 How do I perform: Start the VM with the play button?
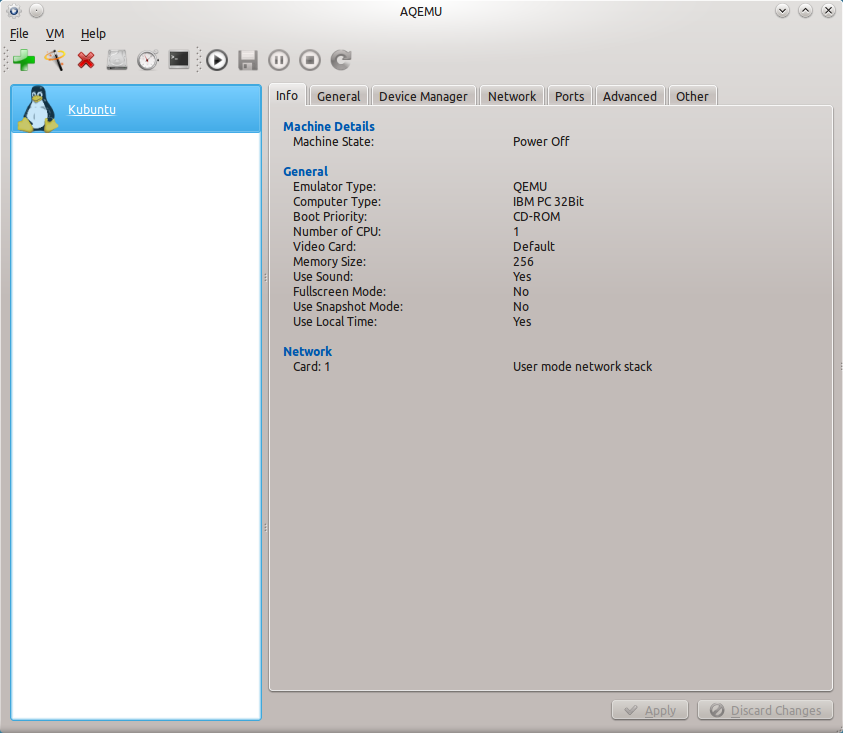[x=217, y=60]
